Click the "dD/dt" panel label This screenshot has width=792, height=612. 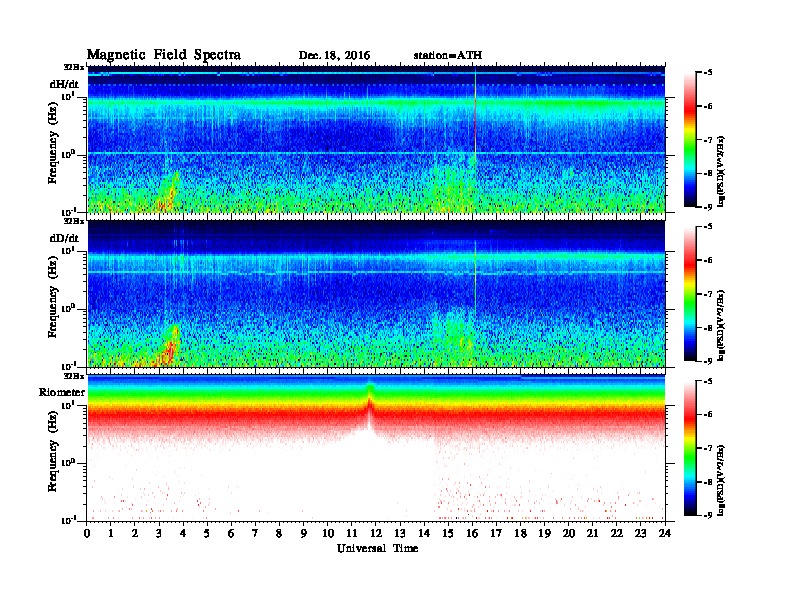click(x=64, y=238)
